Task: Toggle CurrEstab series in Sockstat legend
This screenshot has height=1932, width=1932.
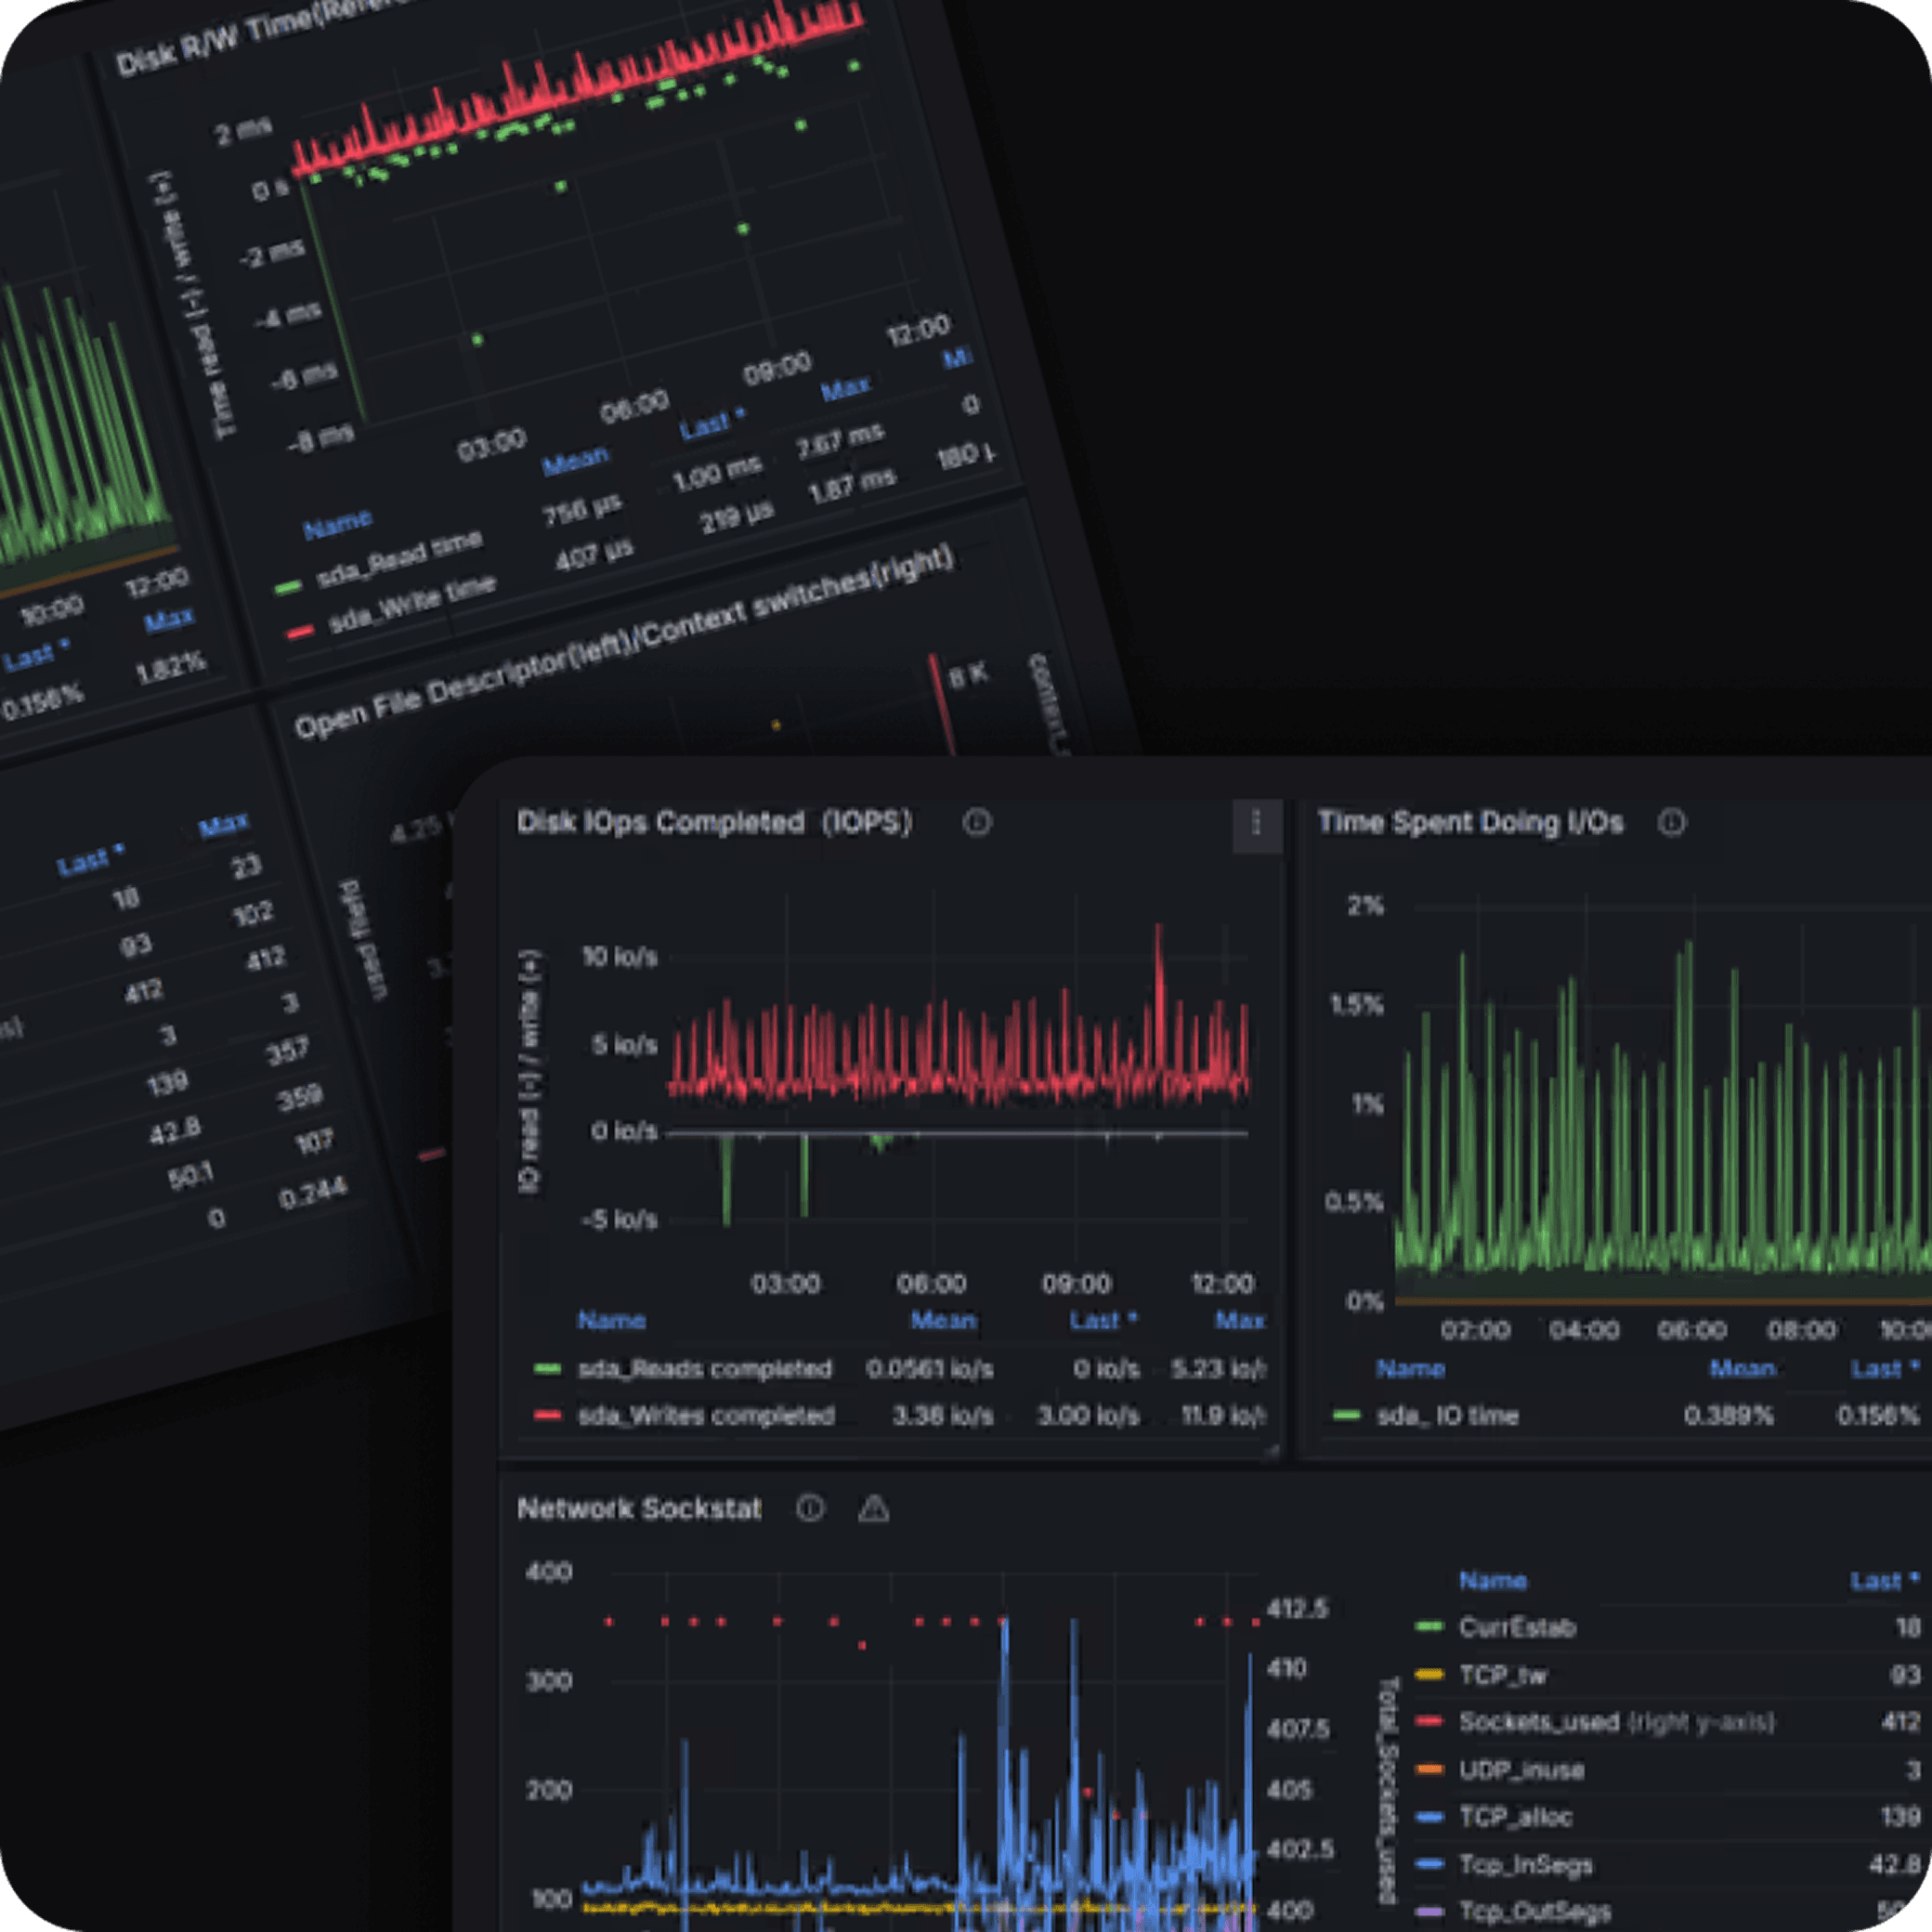Action: pos(1517,1627)
